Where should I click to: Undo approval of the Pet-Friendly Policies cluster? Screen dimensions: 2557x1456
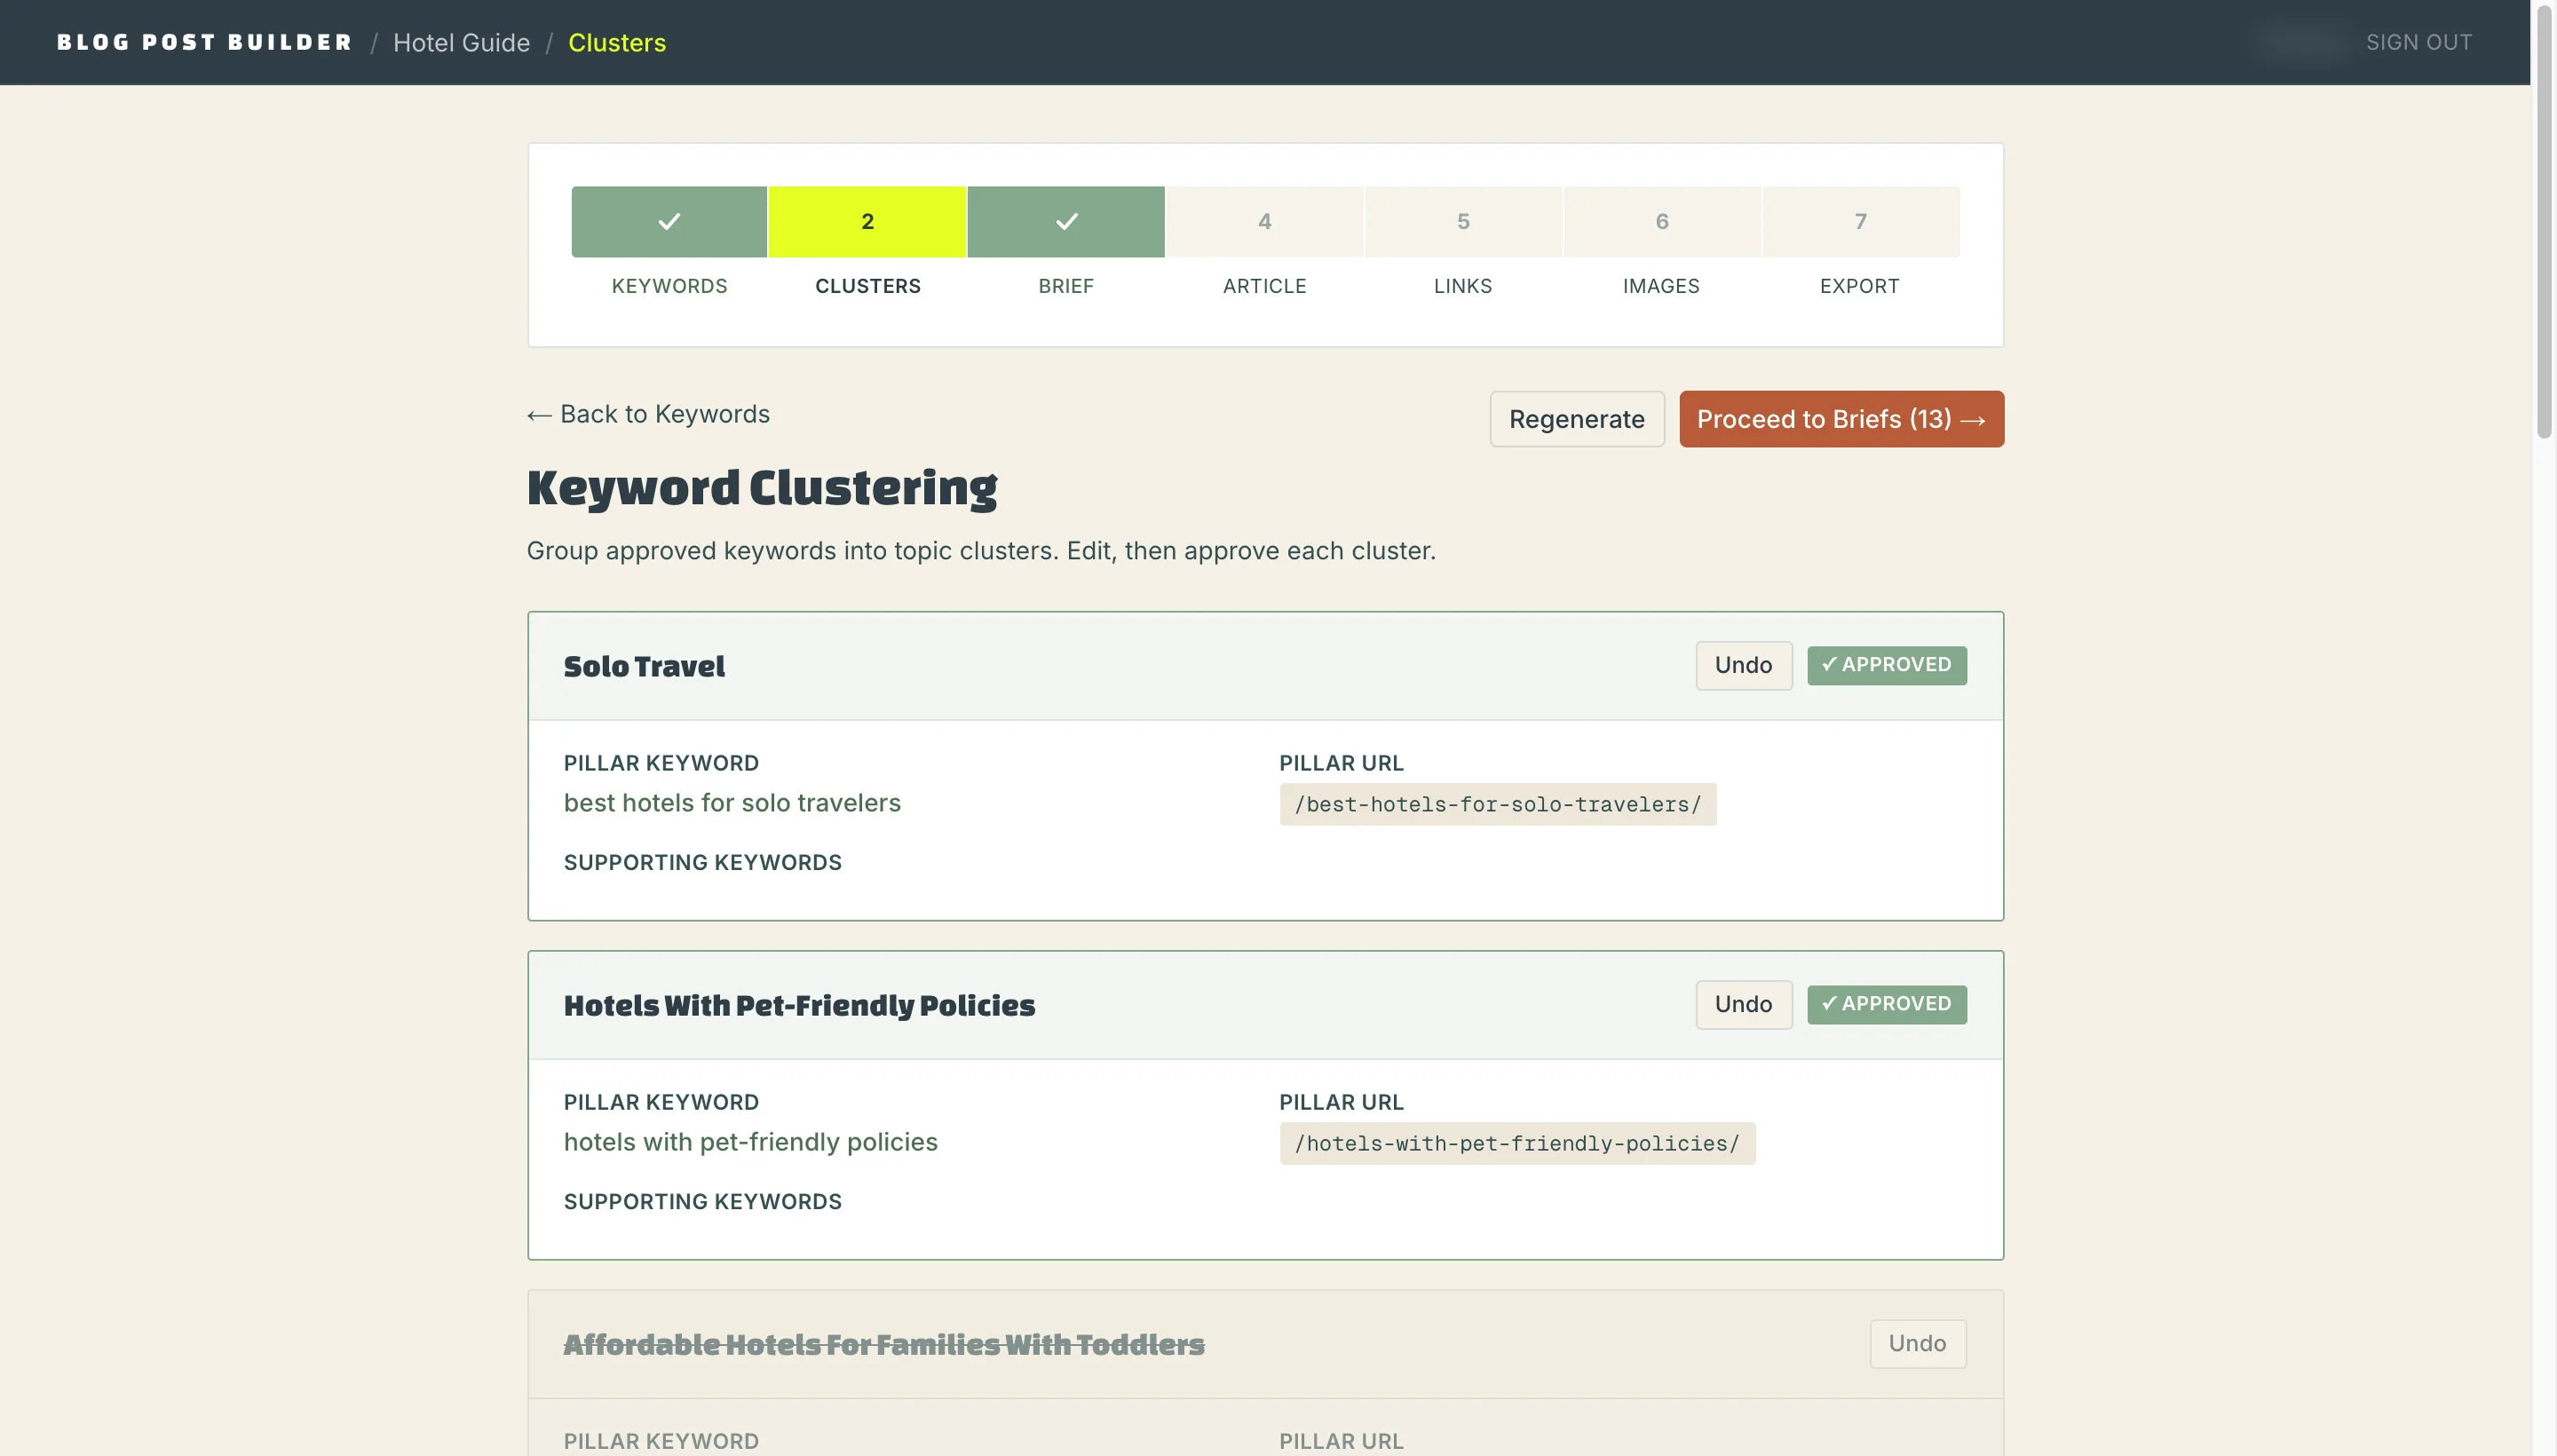point(1743,1004)
